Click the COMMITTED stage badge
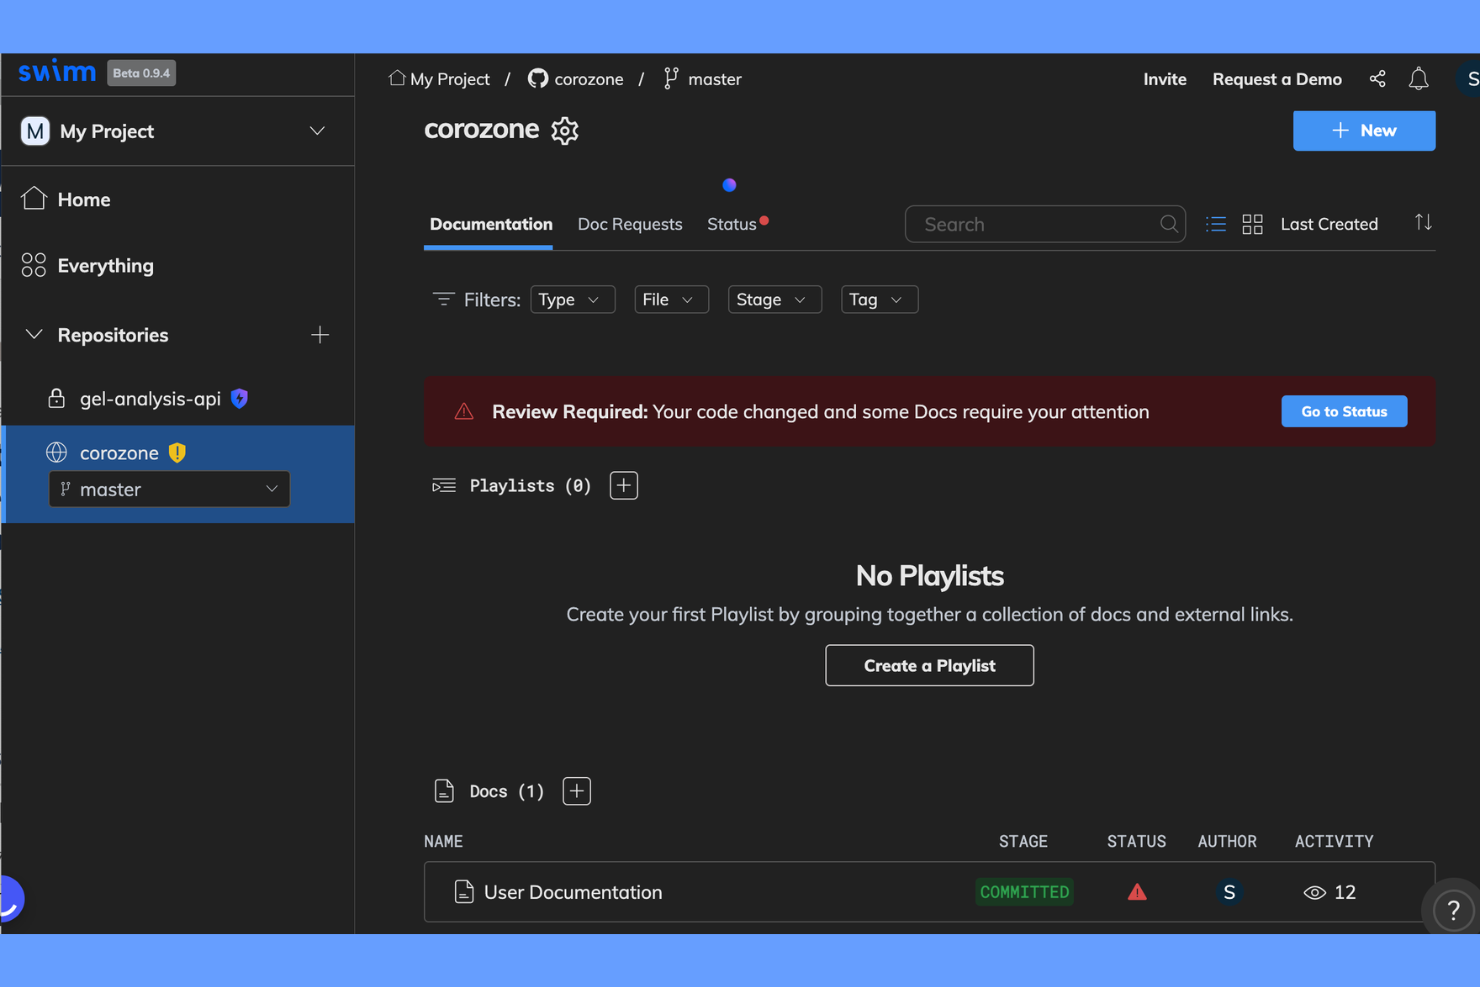This screenshot has width=1480, height=987. 1024,892
